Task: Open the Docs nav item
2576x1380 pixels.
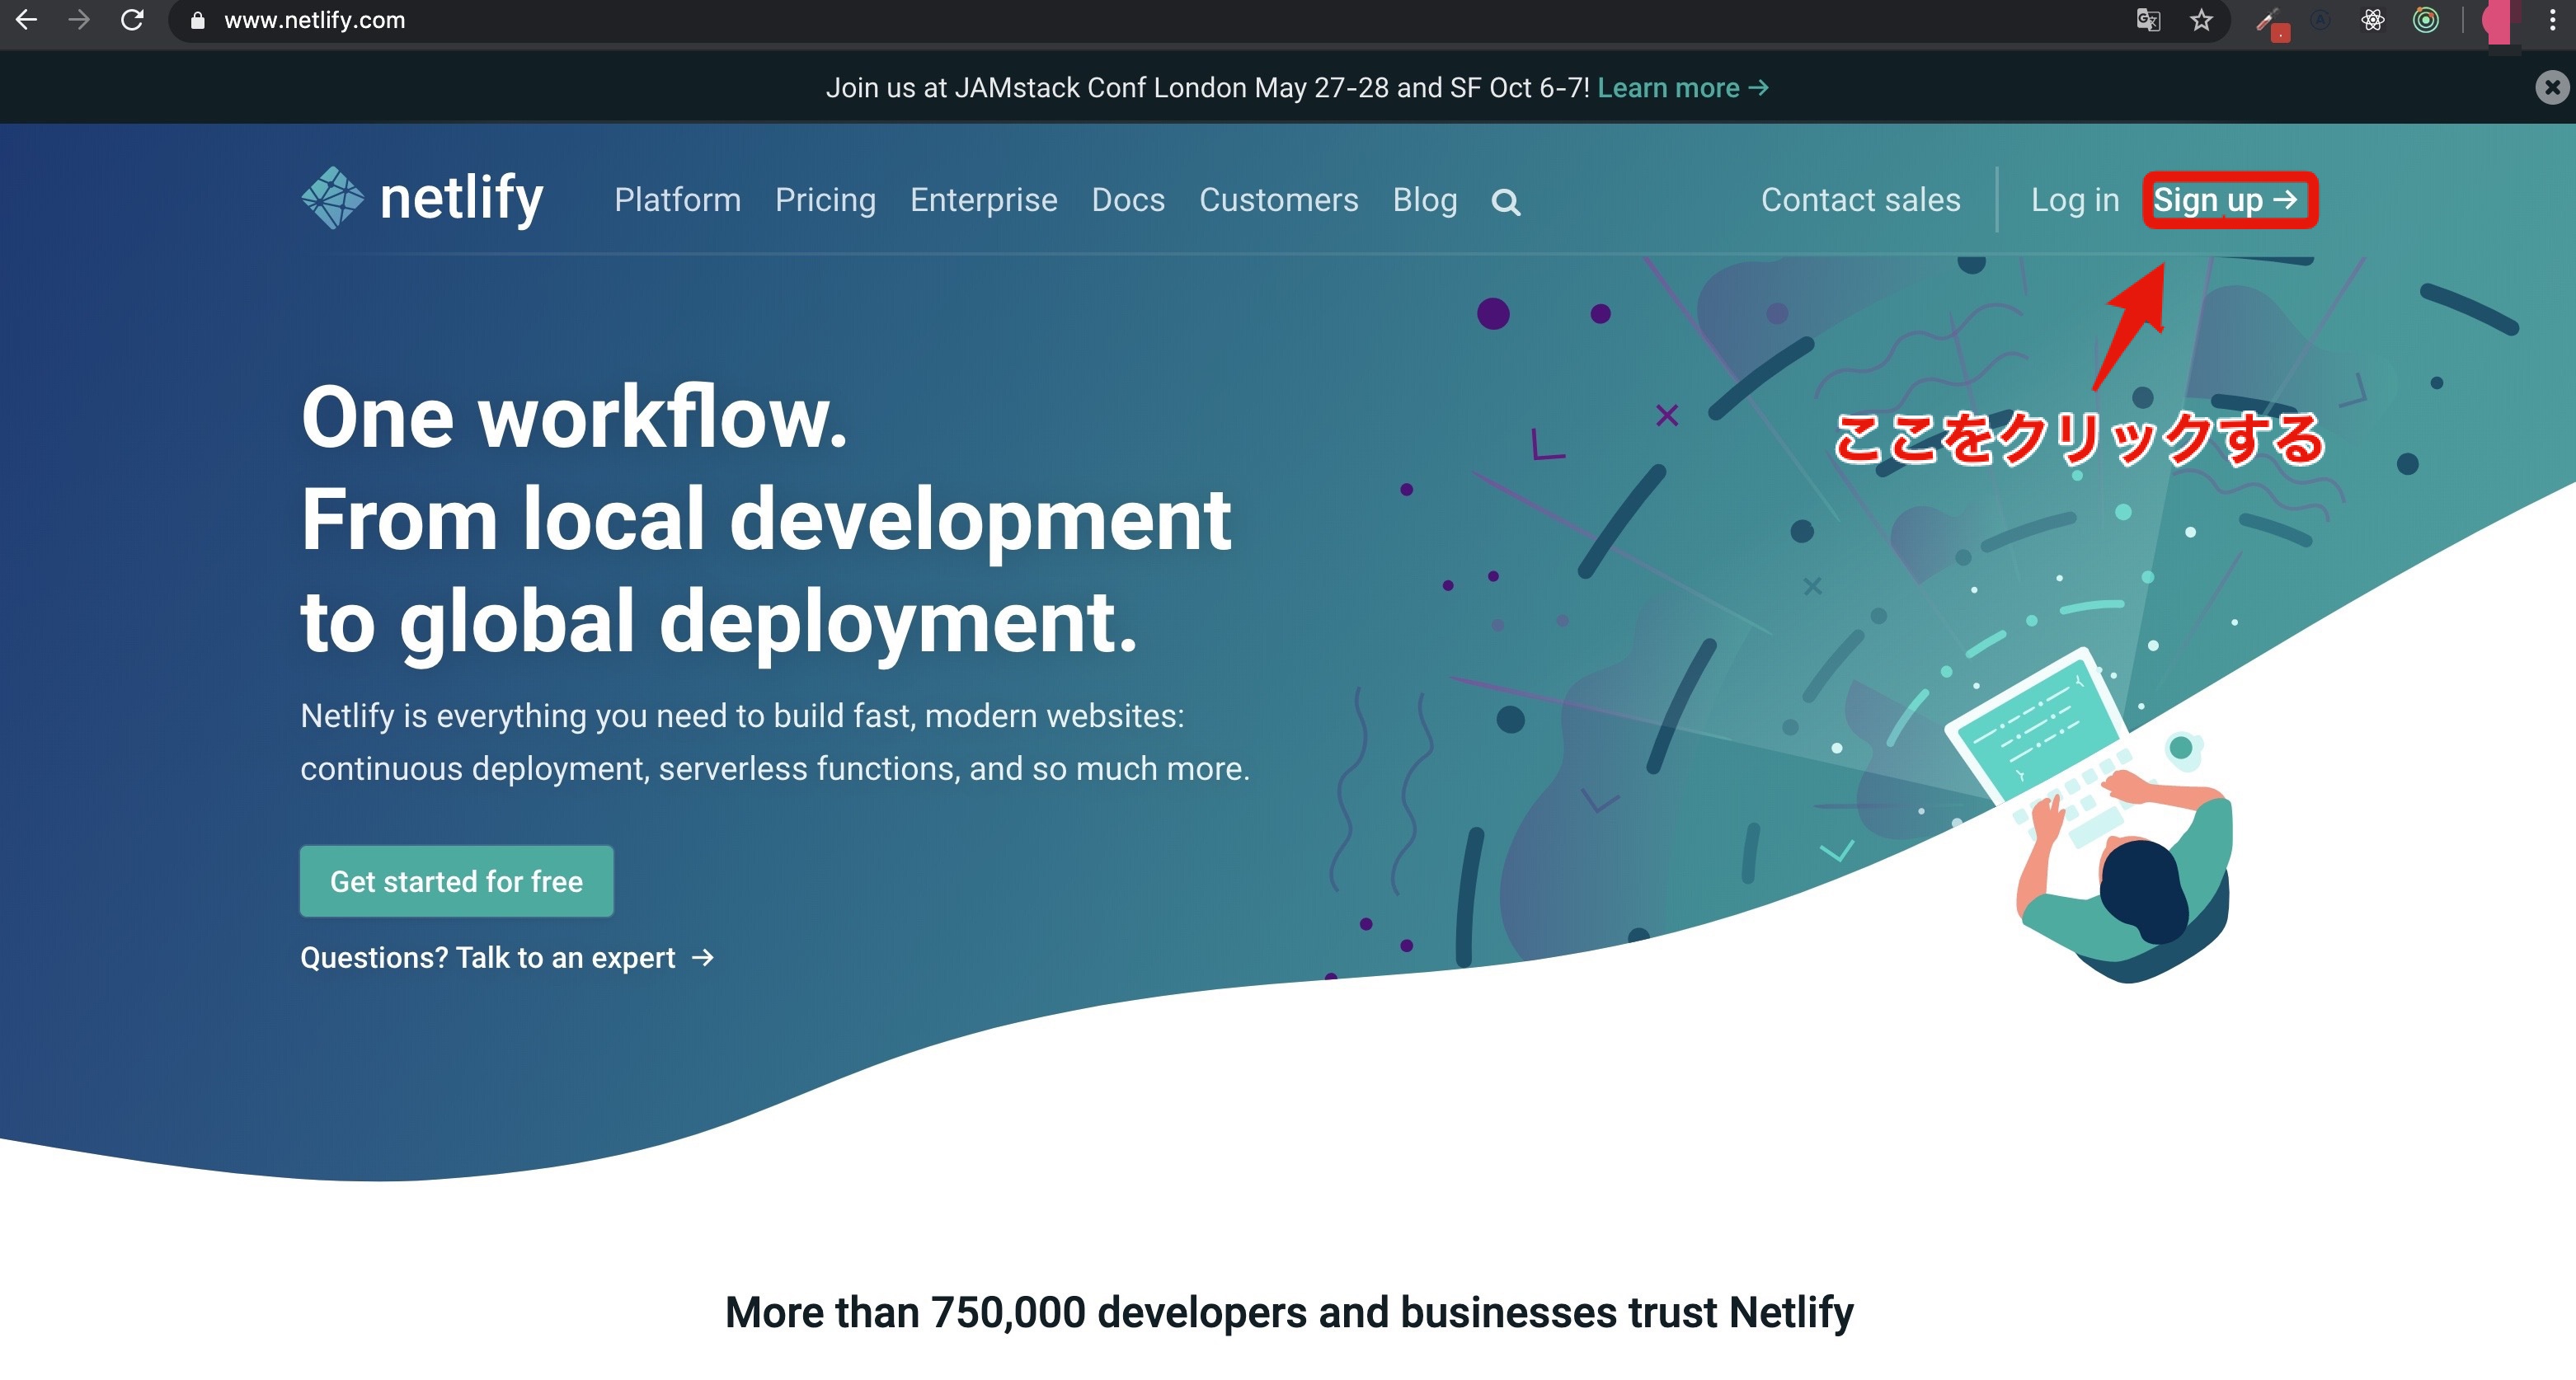Action: pos(1128,200)
